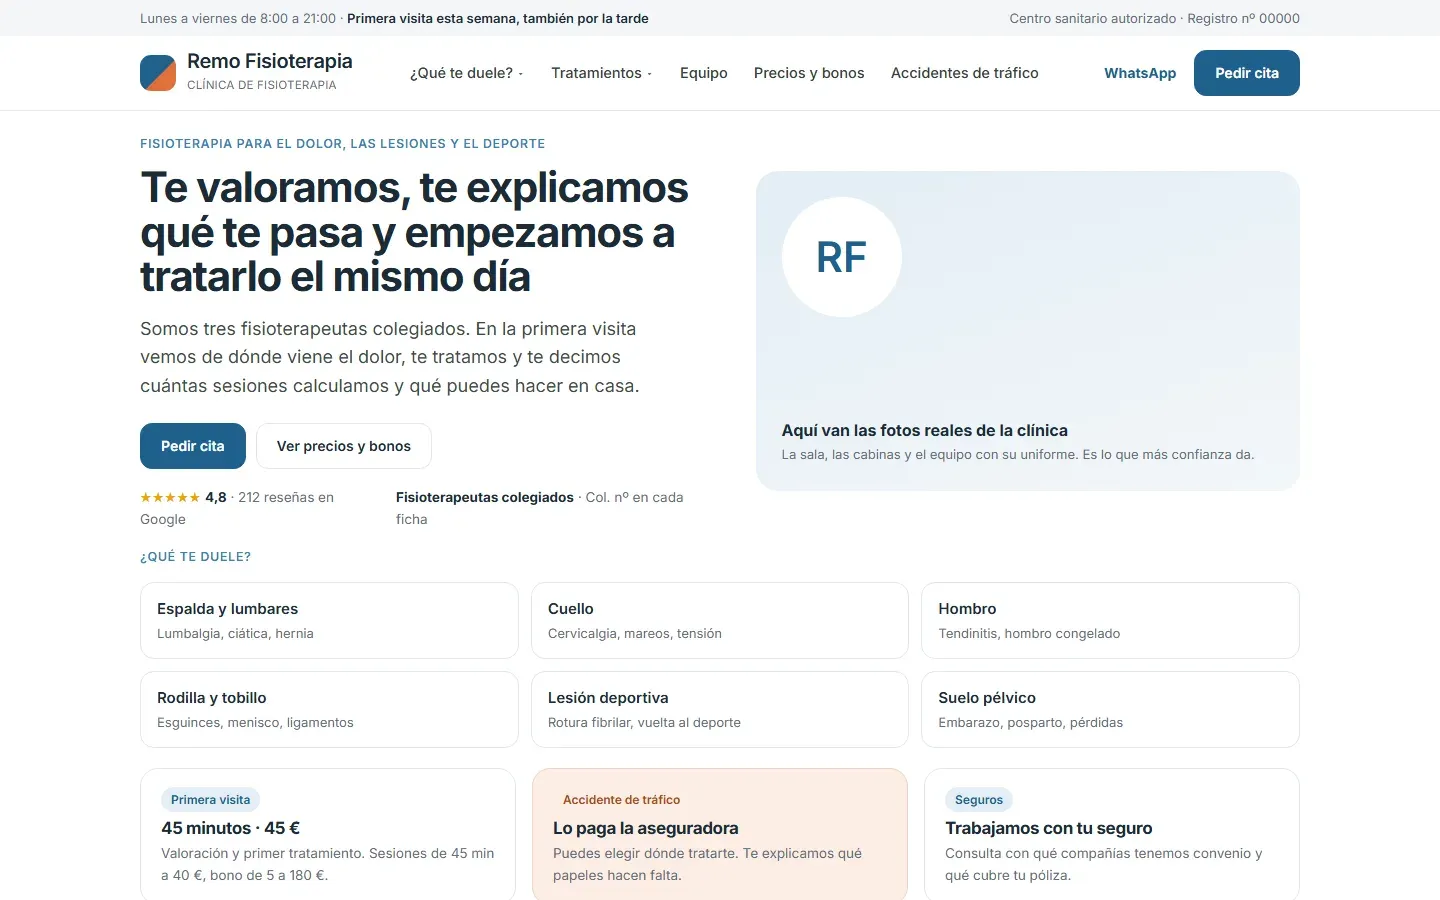Image resolution: width=1440 pixels, height=900 pixels.
Task: Click Centro sanitario autorizado registration text
Action: (1155, 18)
